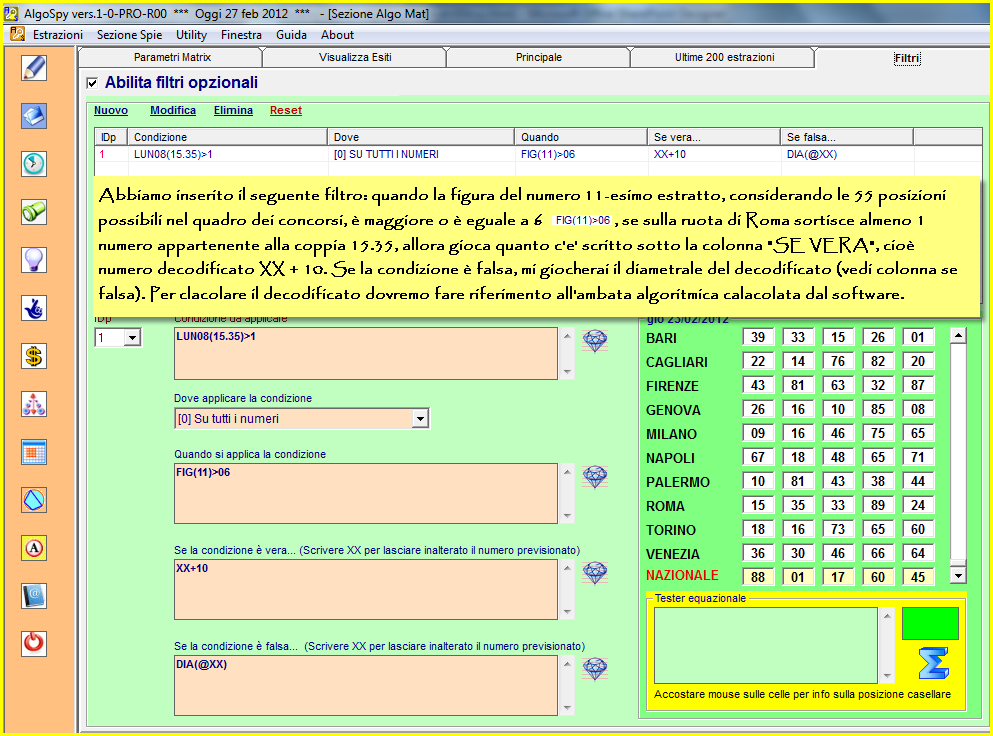Screen dimensions: 993x736
Task: Open the Estrazioni menu
Action: 58,35
